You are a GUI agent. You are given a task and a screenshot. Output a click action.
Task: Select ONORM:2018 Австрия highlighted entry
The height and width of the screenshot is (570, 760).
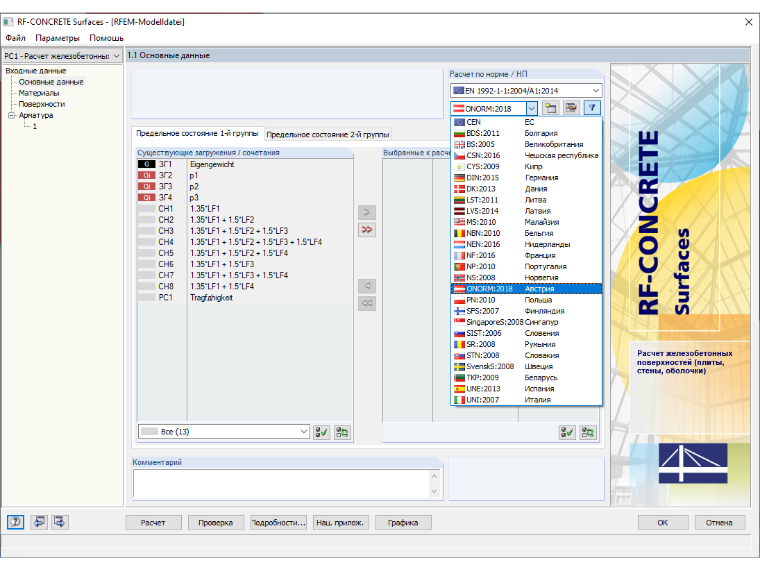click(526, 289)
